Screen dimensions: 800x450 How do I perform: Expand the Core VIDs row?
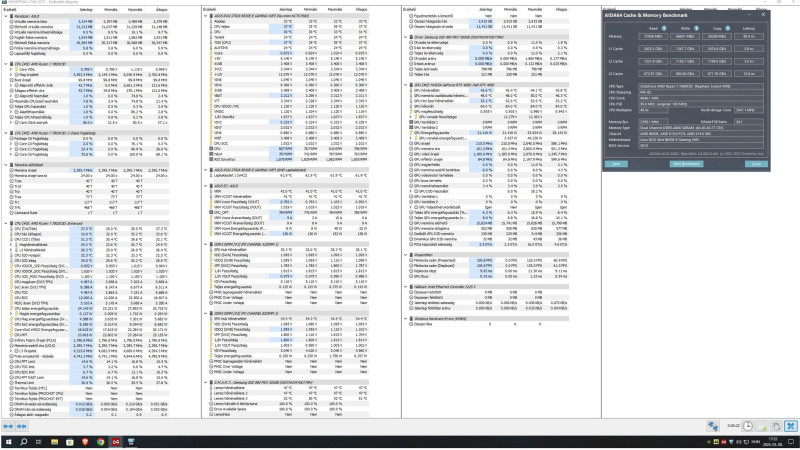coord(11,69)
